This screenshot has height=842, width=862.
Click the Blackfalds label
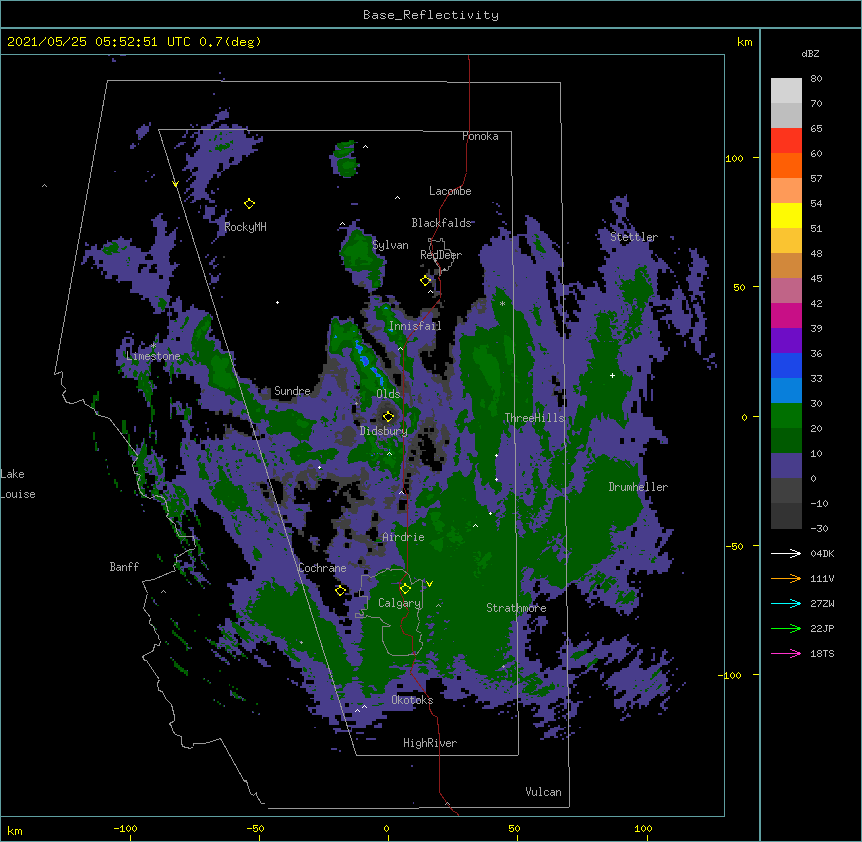441,223
